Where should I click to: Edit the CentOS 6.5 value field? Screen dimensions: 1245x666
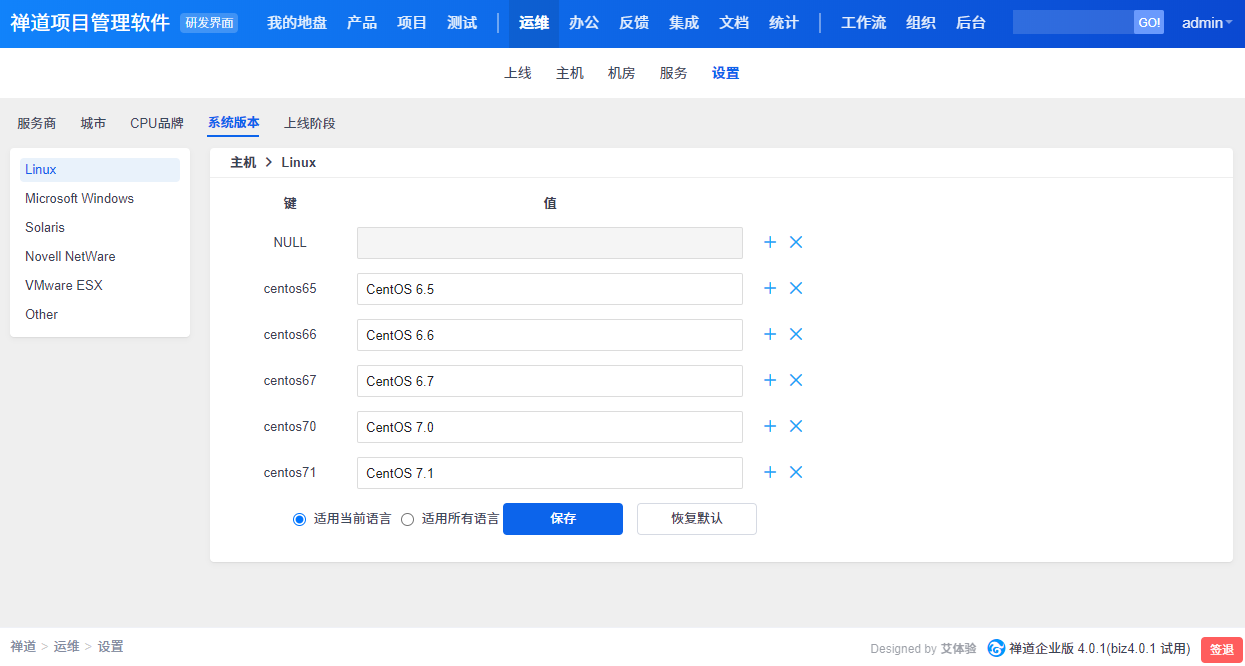point(550,289)
